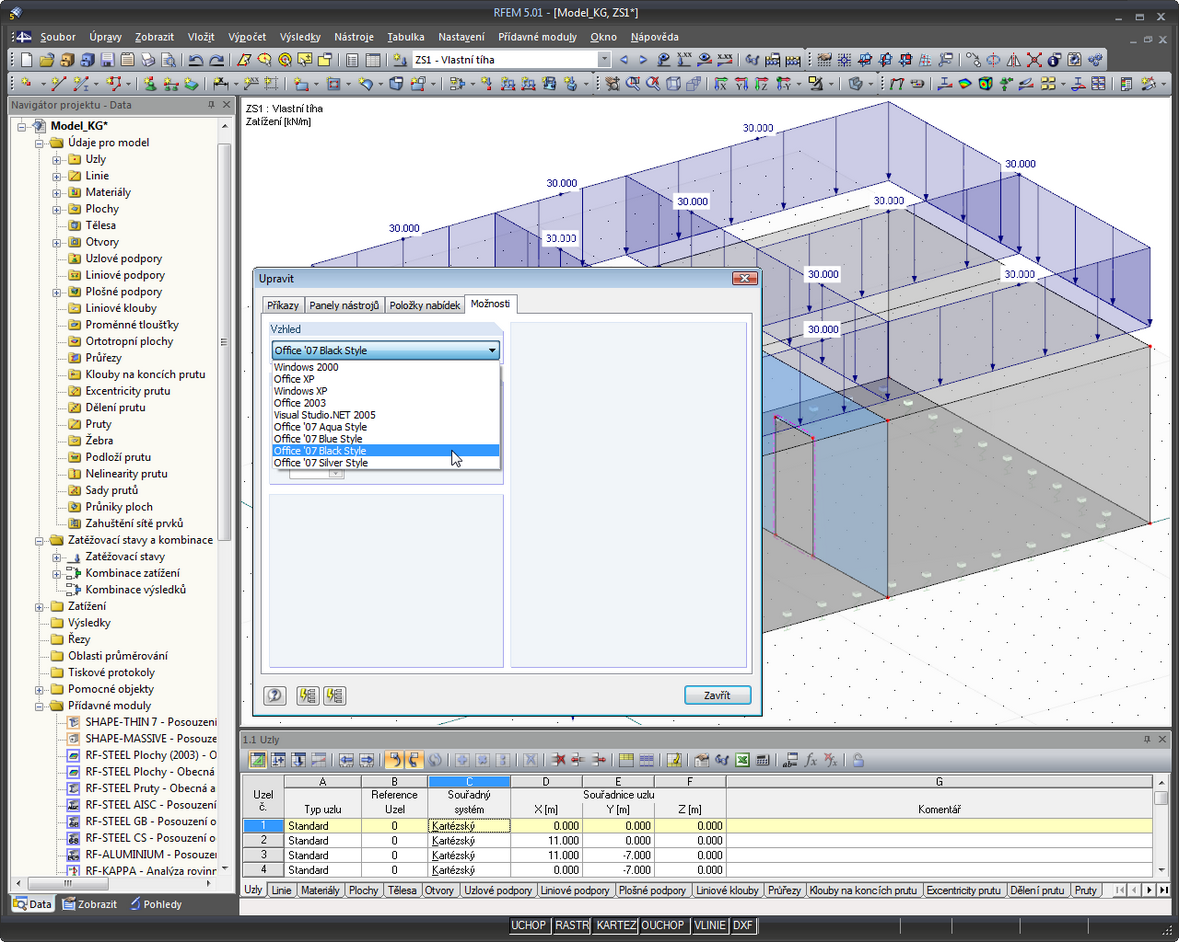Switch to Zobrazit navigator tab
Image resolution: width=1179 pixels, height=942 pixels.
88,904
